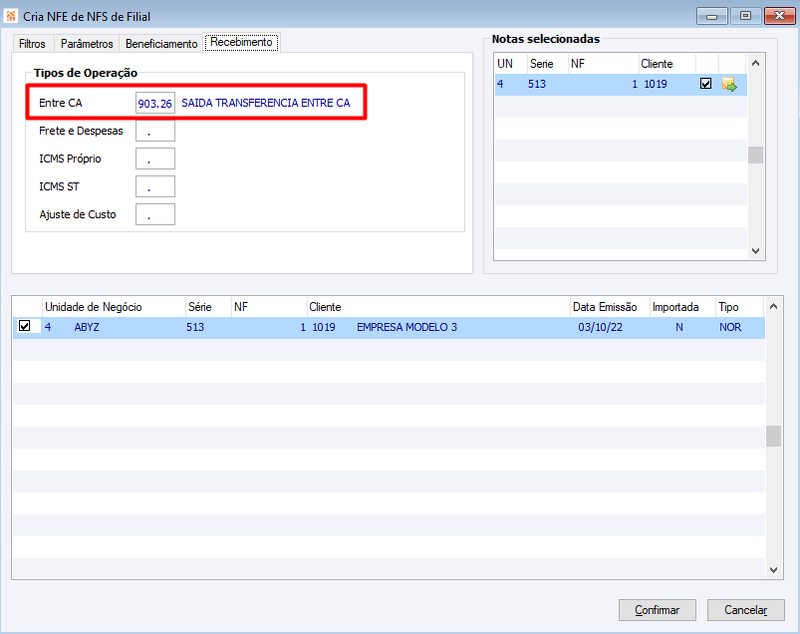Click scroll-up arrow of bottom invoice grid

click(x=773, y=307)
